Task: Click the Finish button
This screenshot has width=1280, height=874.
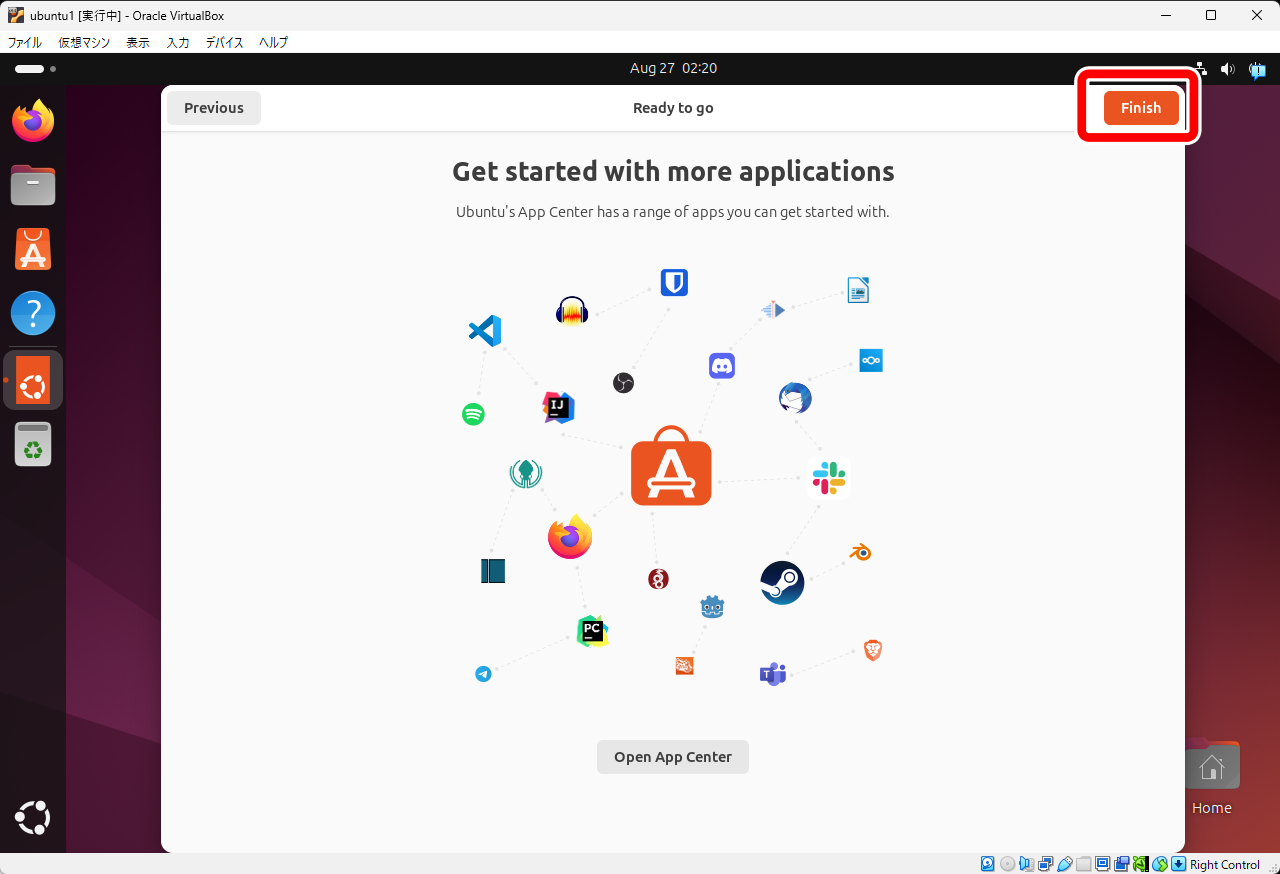Action: pyautogui.click(x=1141, y=108)
